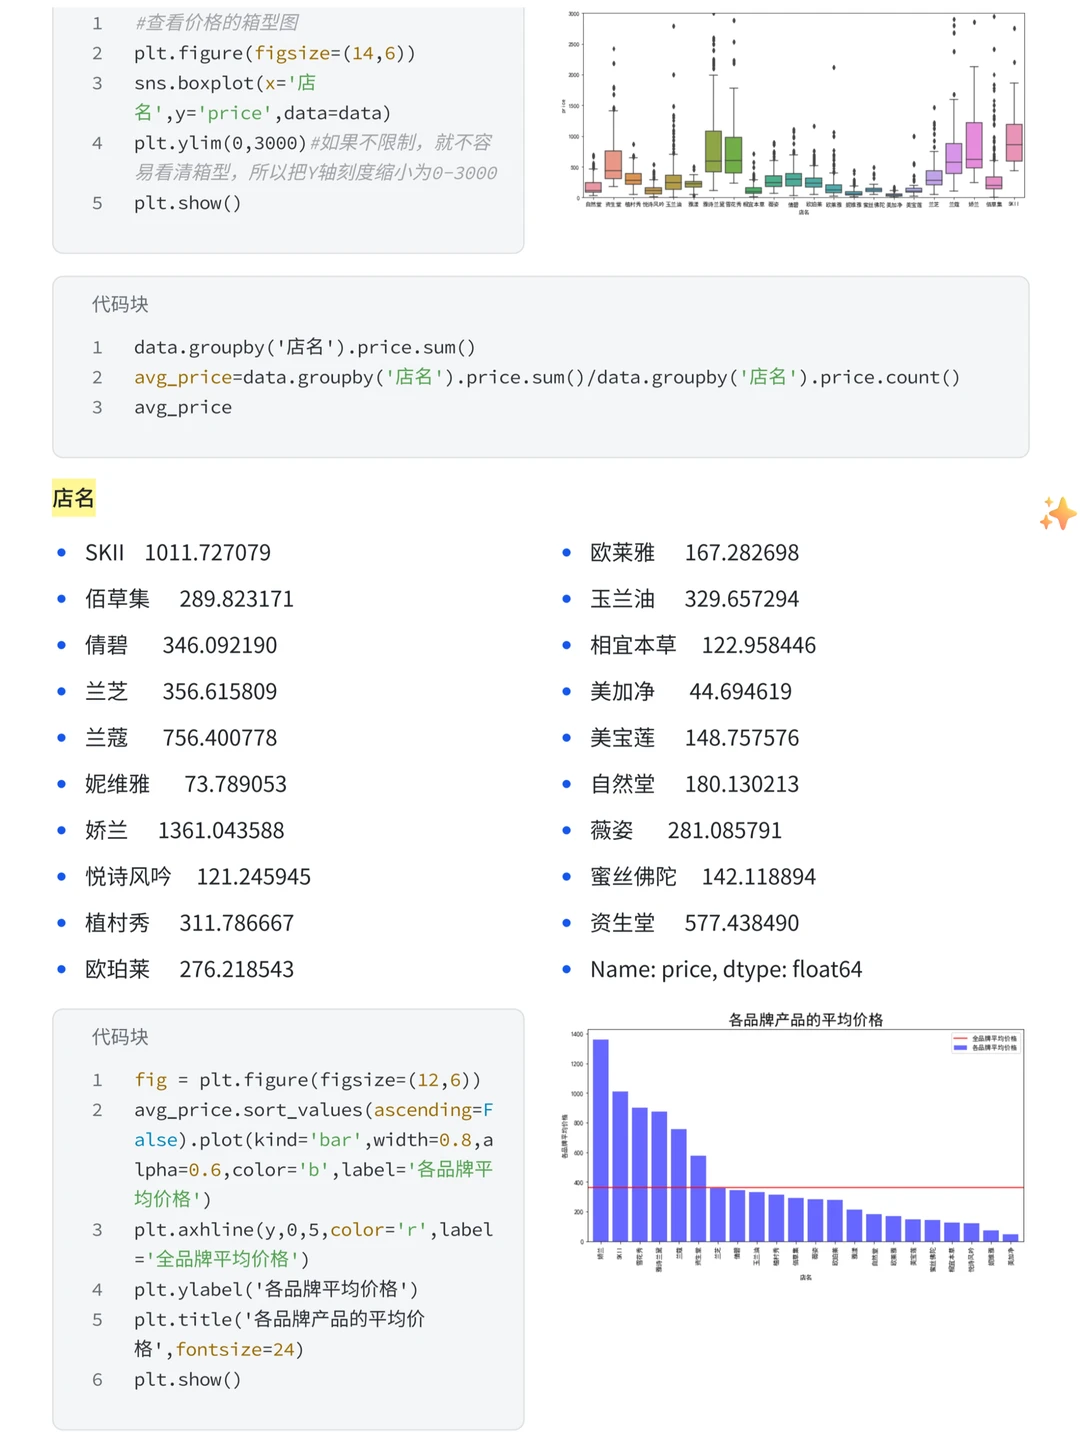The image size is (1080, 1440).
Task: Click the code line starting with avg_price.sort_values
Action: 314,1154
